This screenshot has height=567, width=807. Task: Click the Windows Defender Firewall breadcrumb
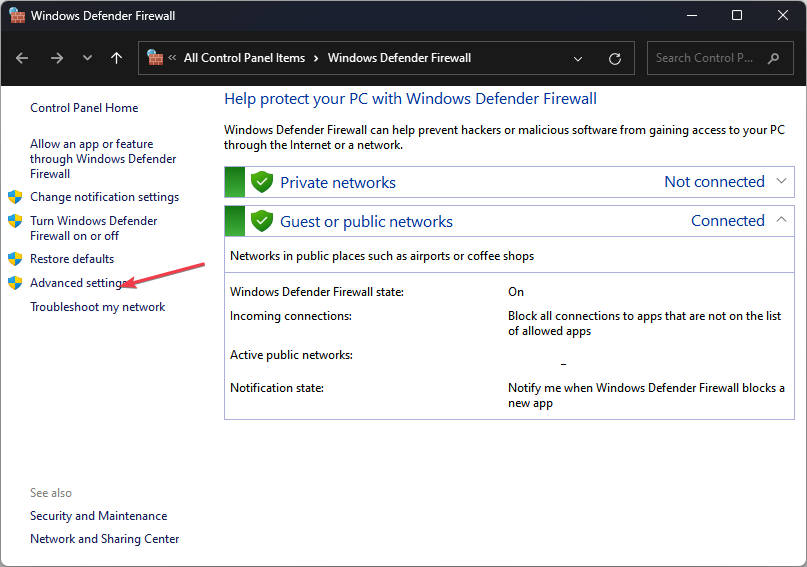[x=399, y=58]
